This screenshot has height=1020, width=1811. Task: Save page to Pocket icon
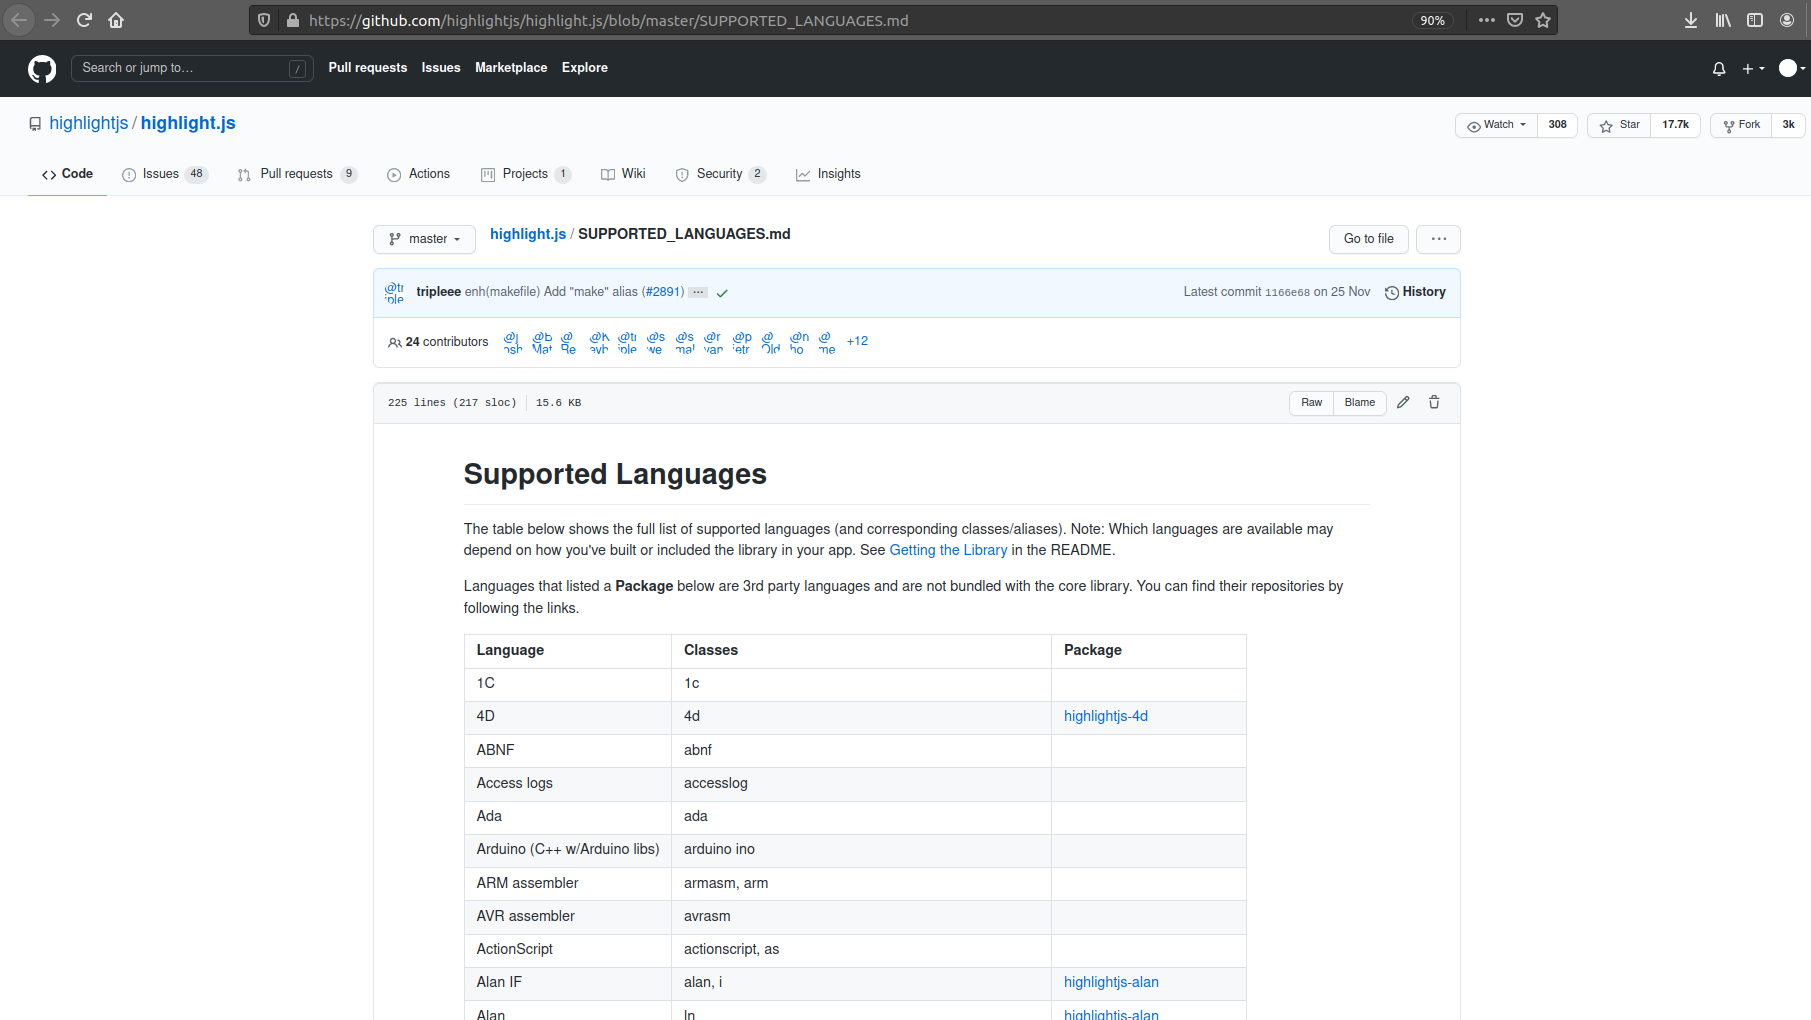pos(1515,20)
